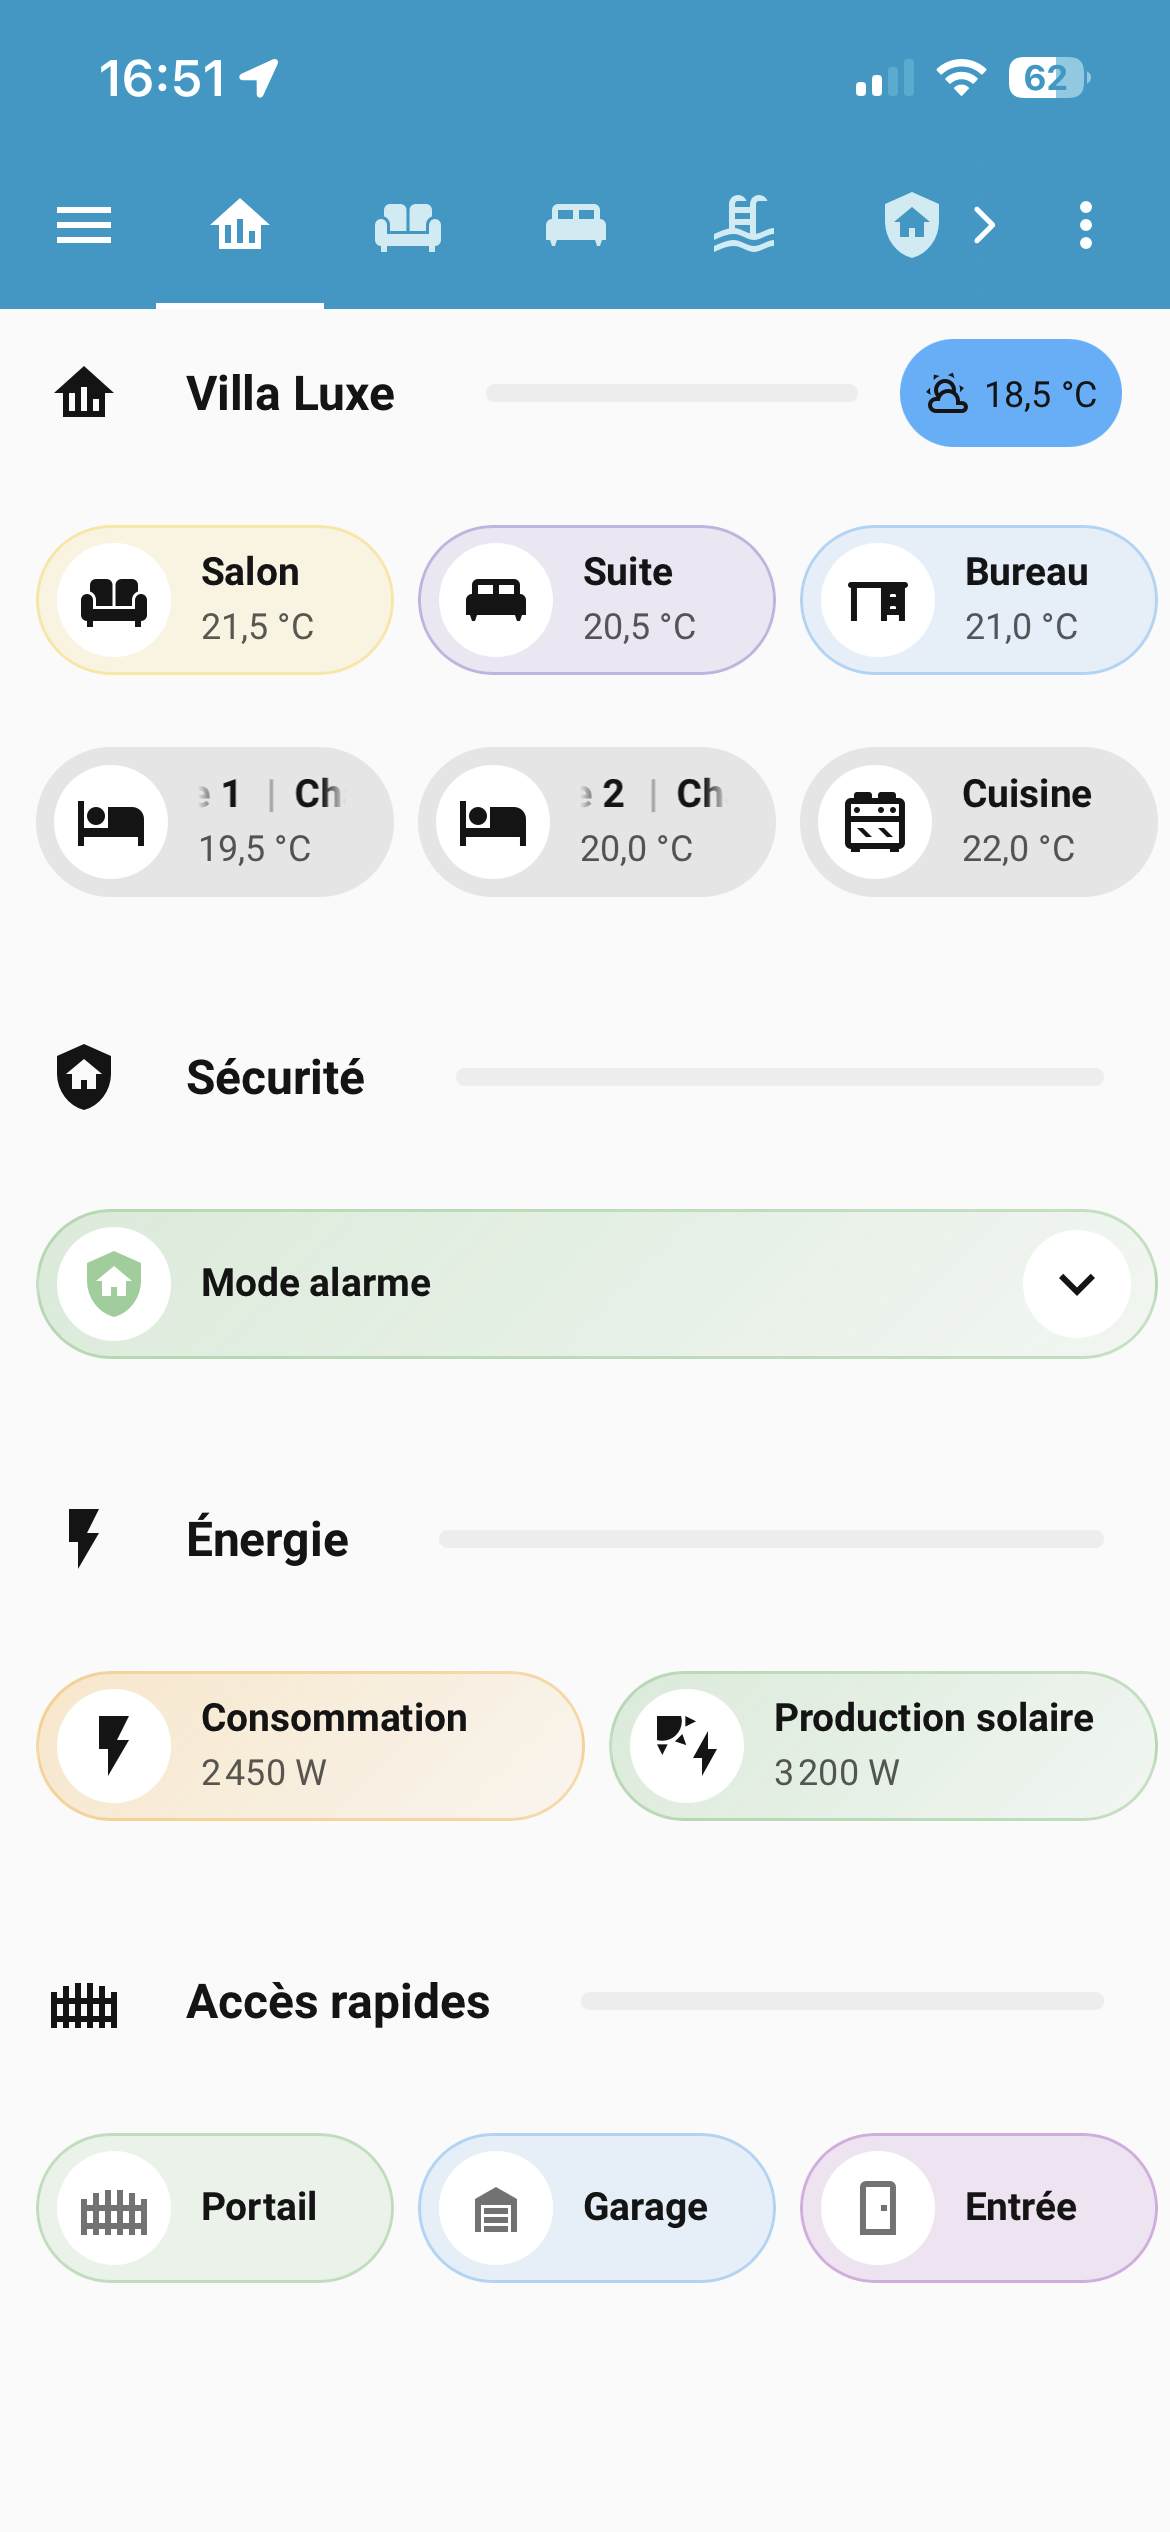The image size is (1170, 2532).
Task: Tap the Production solaire icon
Action: (x=687, y=1746)
